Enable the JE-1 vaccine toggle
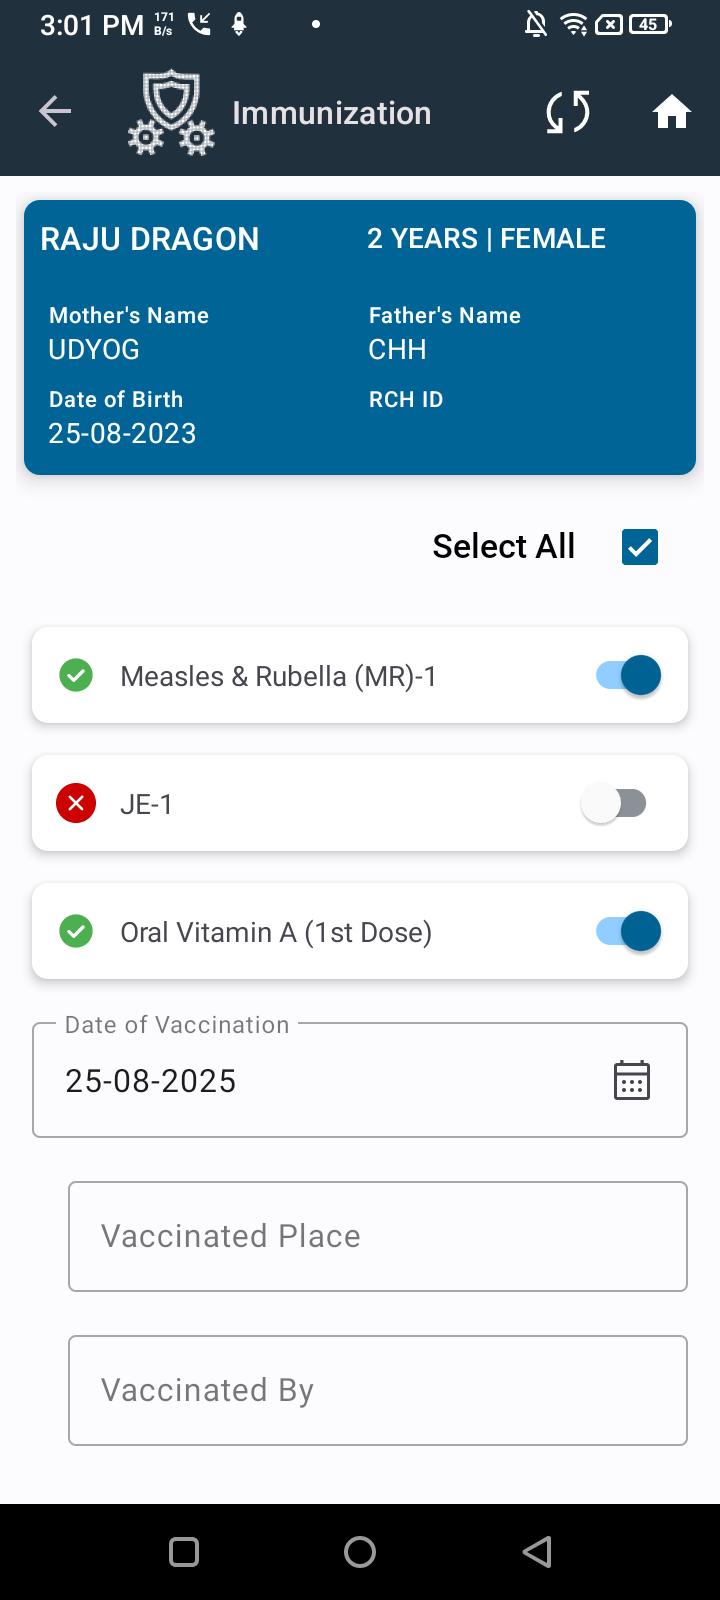This screenshot has width=720, height=1600. [x=615, y=803]
